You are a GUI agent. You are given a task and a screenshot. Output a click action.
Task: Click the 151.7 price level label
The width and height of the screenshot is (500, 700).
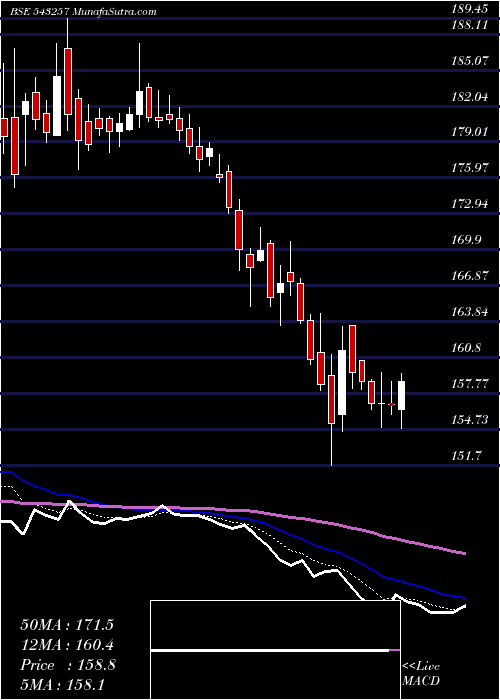pos(464,455)
